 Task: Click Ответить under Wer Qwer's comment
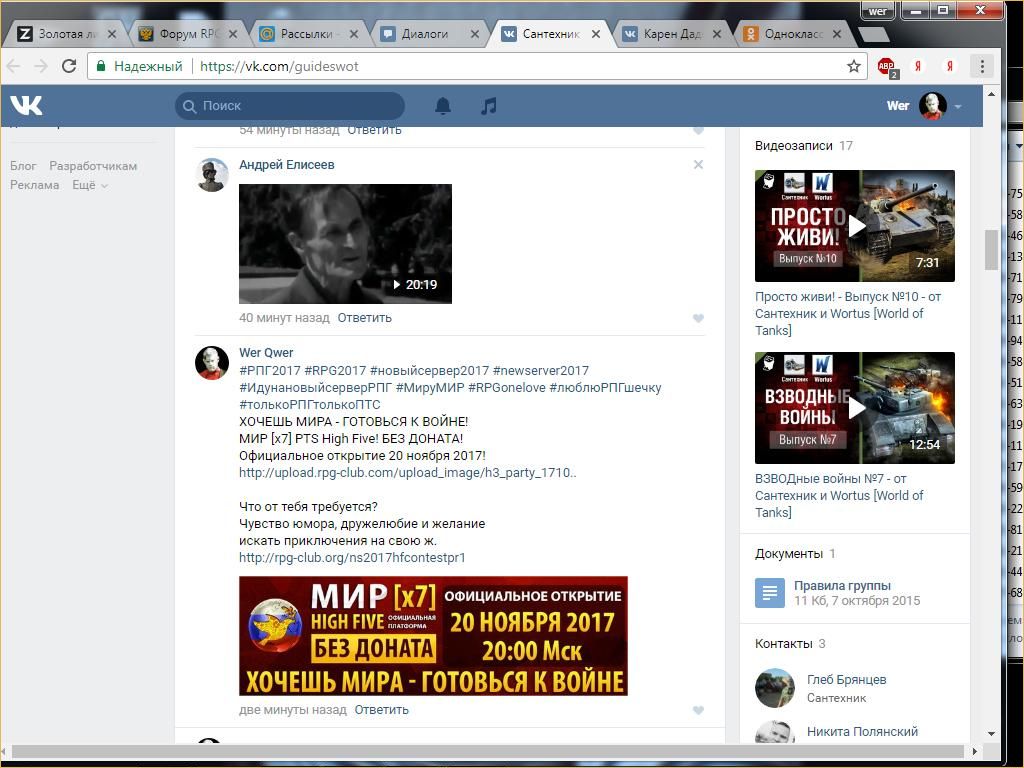(381, 709)
